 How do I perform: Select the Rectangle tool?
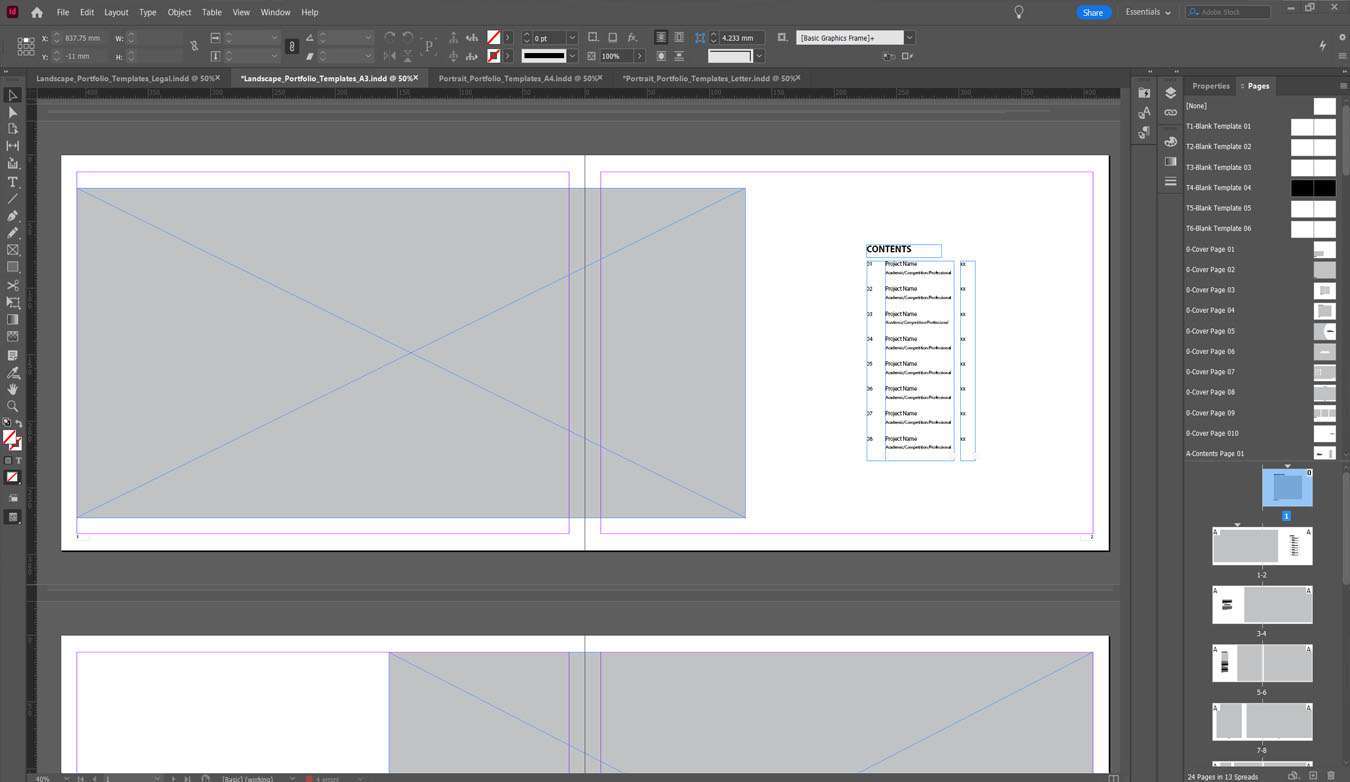click(x=12, y=267)
